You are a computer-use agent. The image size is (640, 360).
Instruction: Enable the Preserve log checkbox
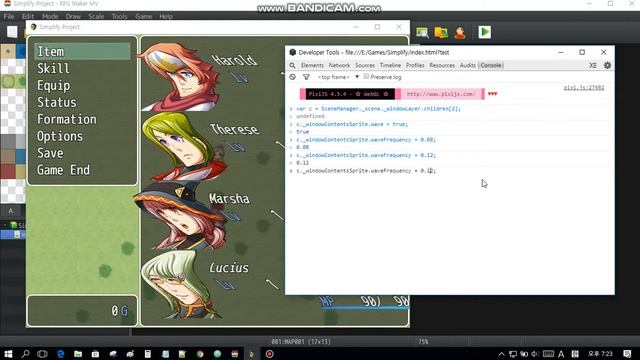click(366, 76)
